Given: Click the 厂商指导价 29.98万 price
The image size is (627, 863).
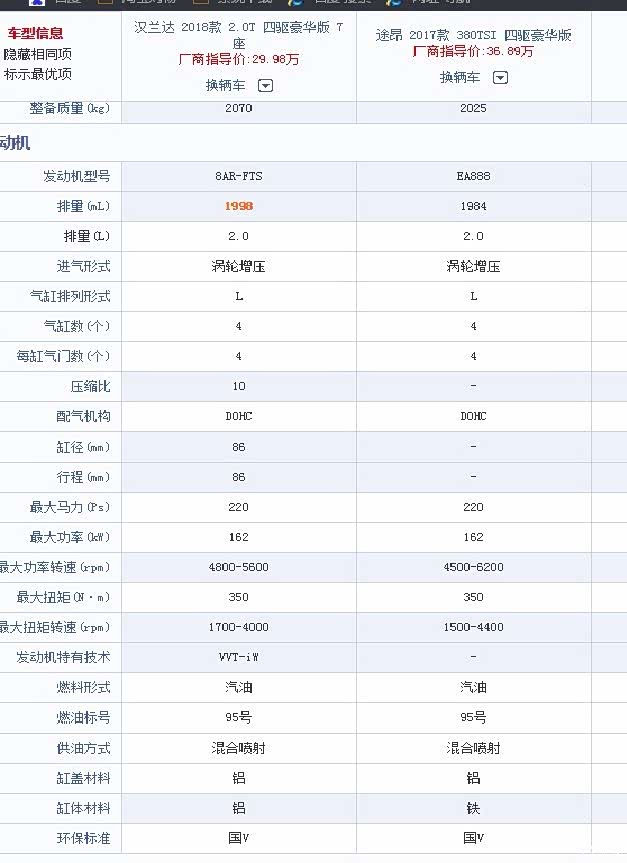Looking at the screenshot, I should click(238, 59).
